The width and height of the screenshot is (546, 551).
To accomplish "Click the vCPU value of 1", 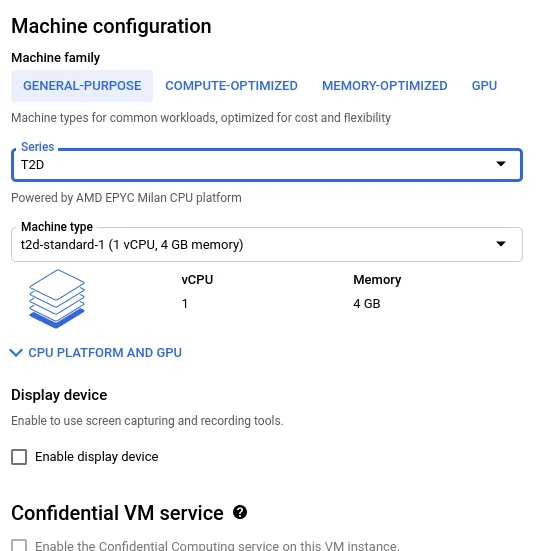I will pos(185,304).
